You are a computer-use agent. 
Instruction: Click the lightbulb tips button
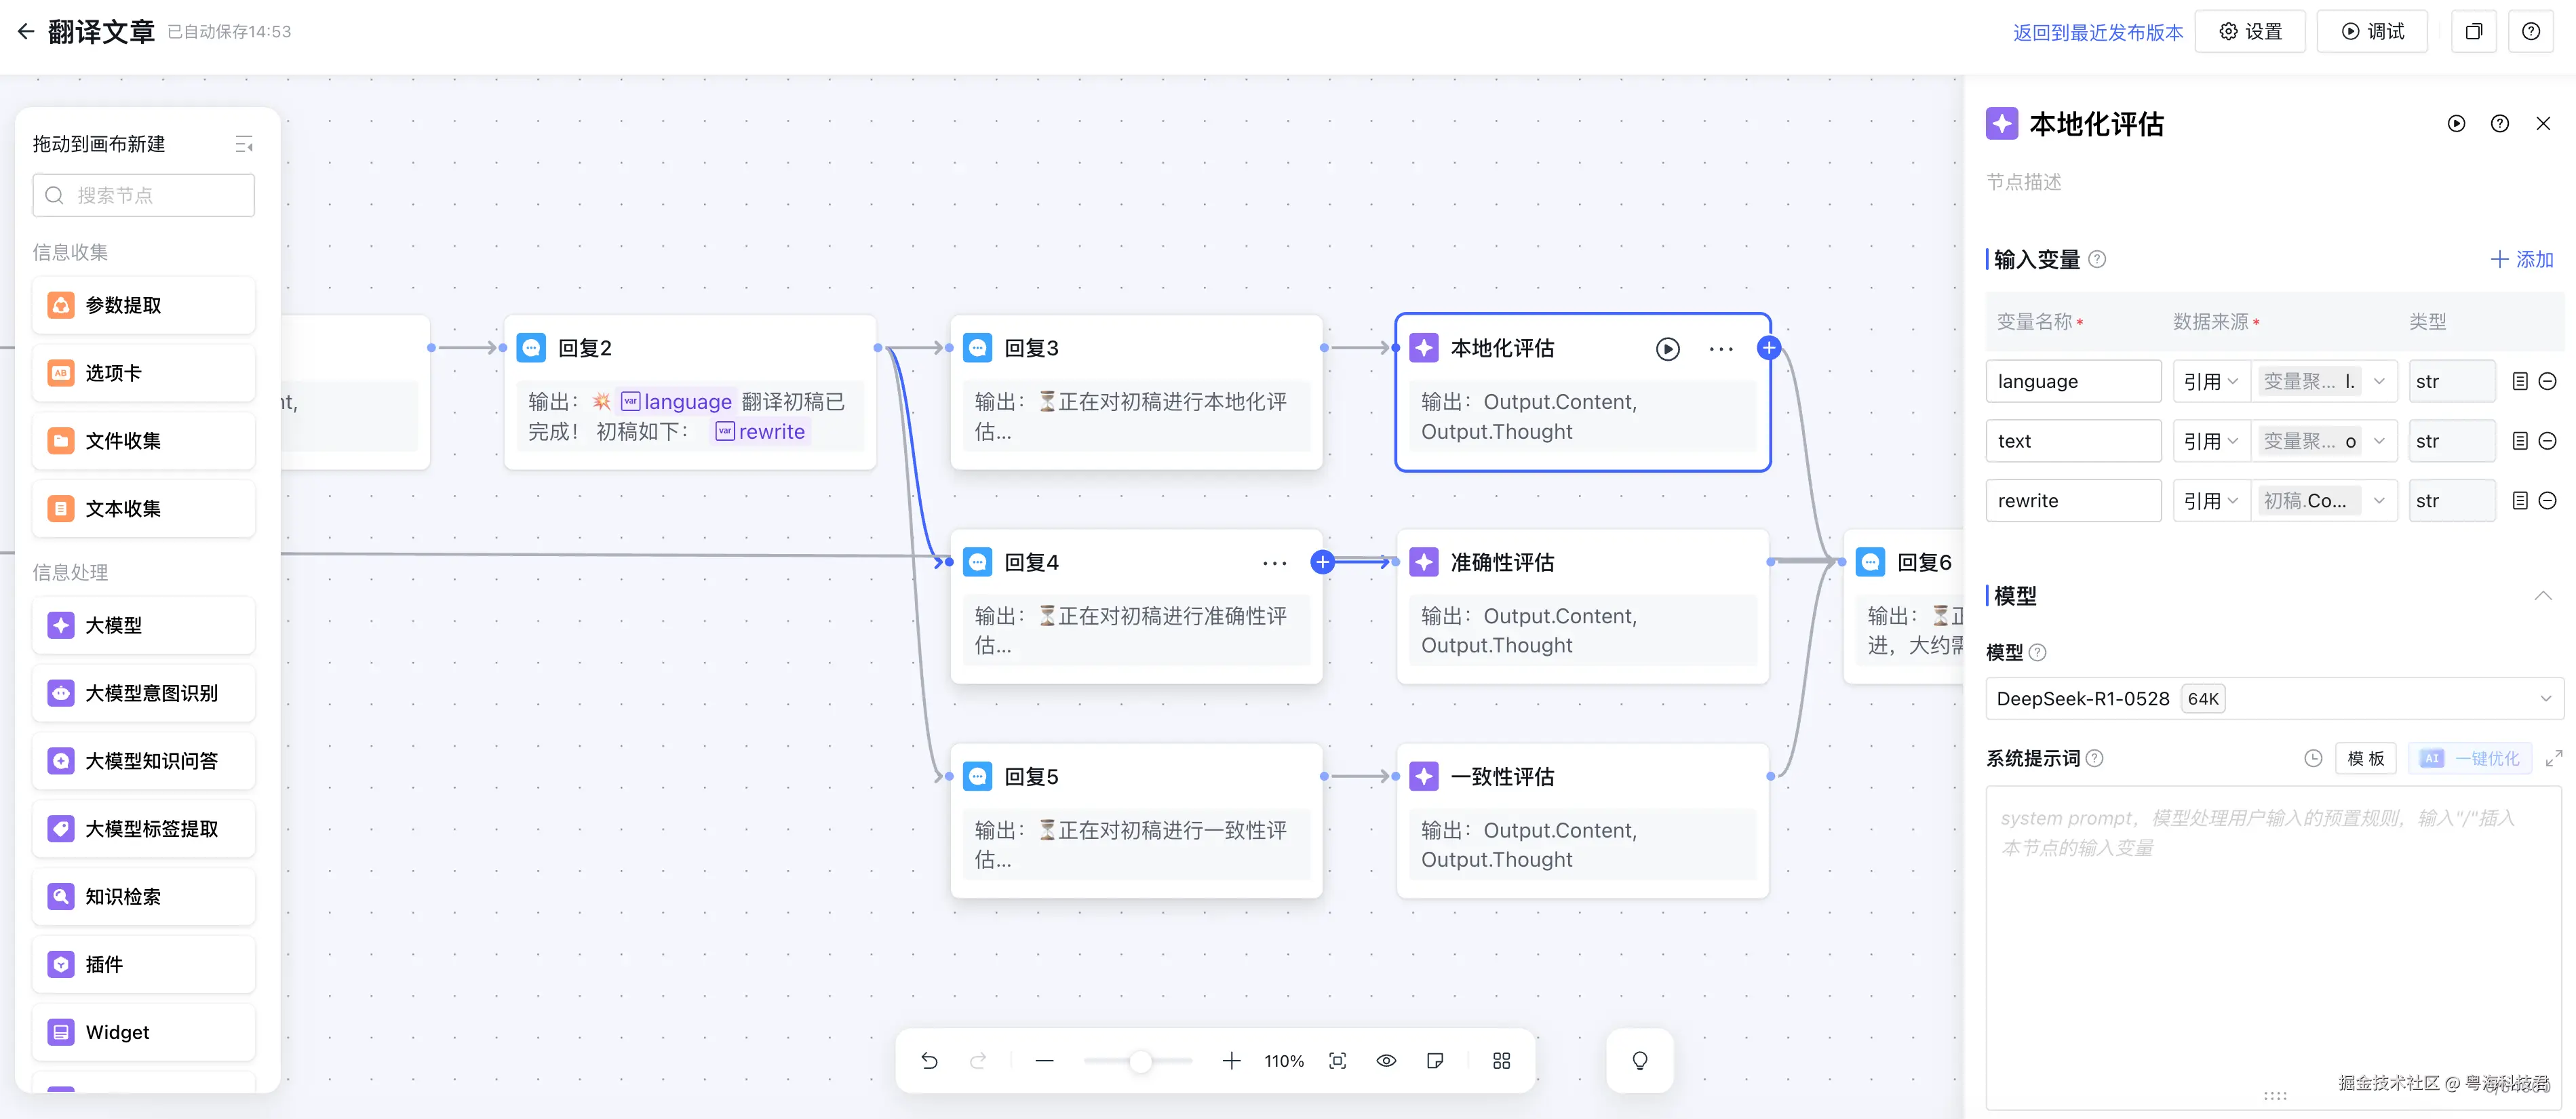coord(1639,1061)
